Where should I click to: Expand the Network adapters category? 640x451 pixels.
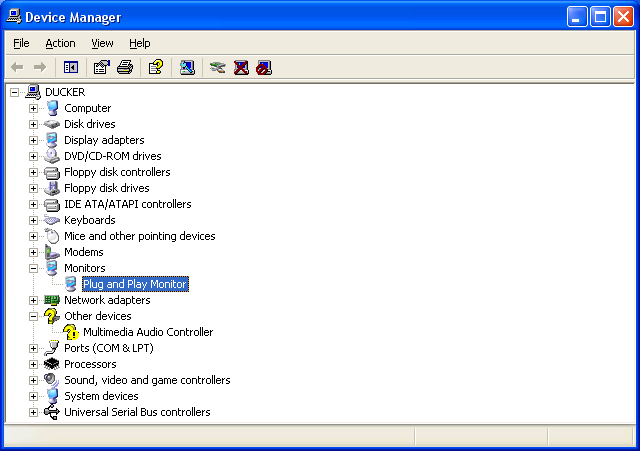(33, 300)
